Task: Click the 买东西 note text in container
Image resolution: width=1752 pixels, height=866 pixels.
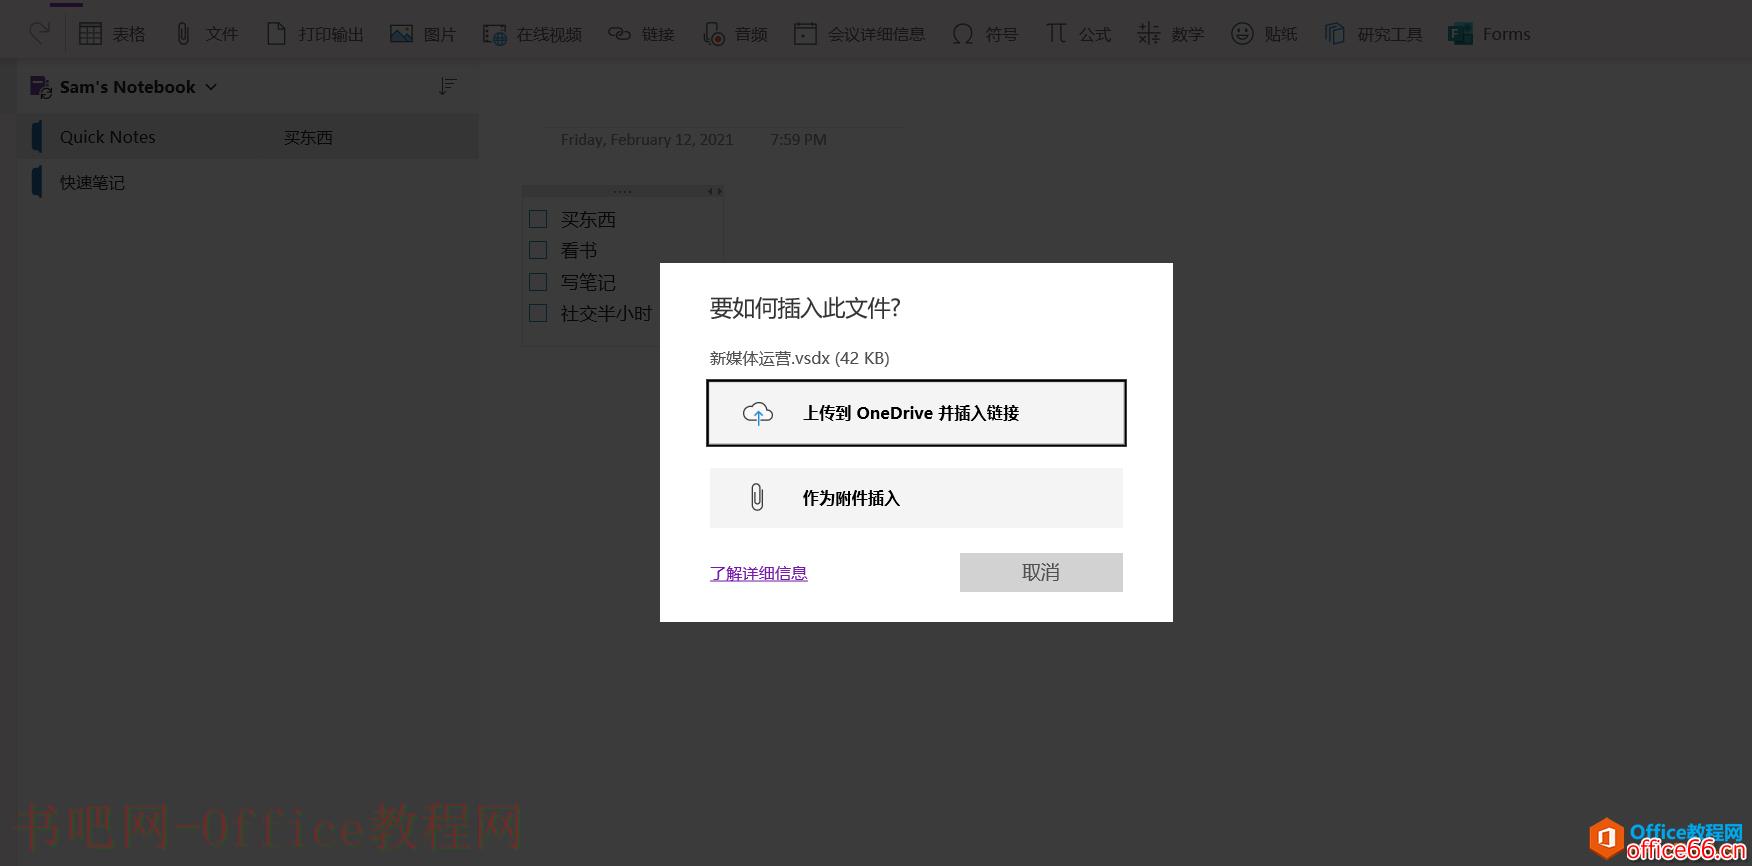Action: point(588,219)
